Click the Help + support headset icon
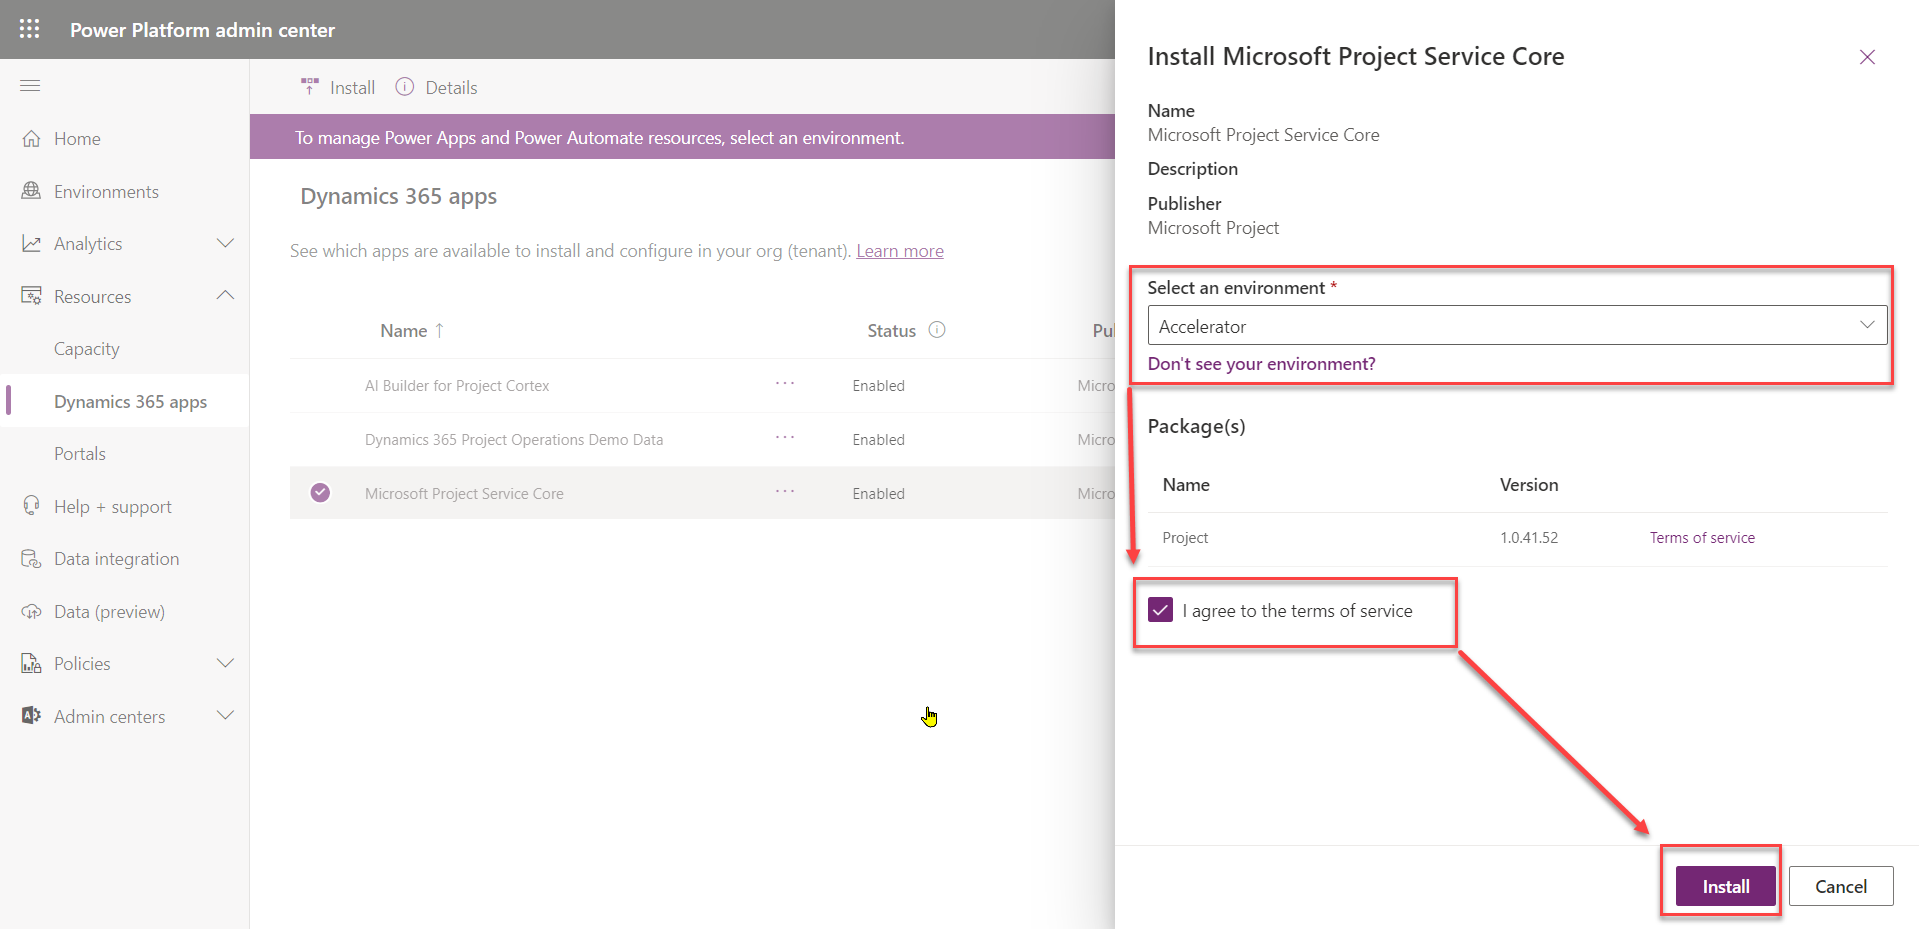This screenshot has height=929, width=1919. pyautogui.click(x=31, y=506)
